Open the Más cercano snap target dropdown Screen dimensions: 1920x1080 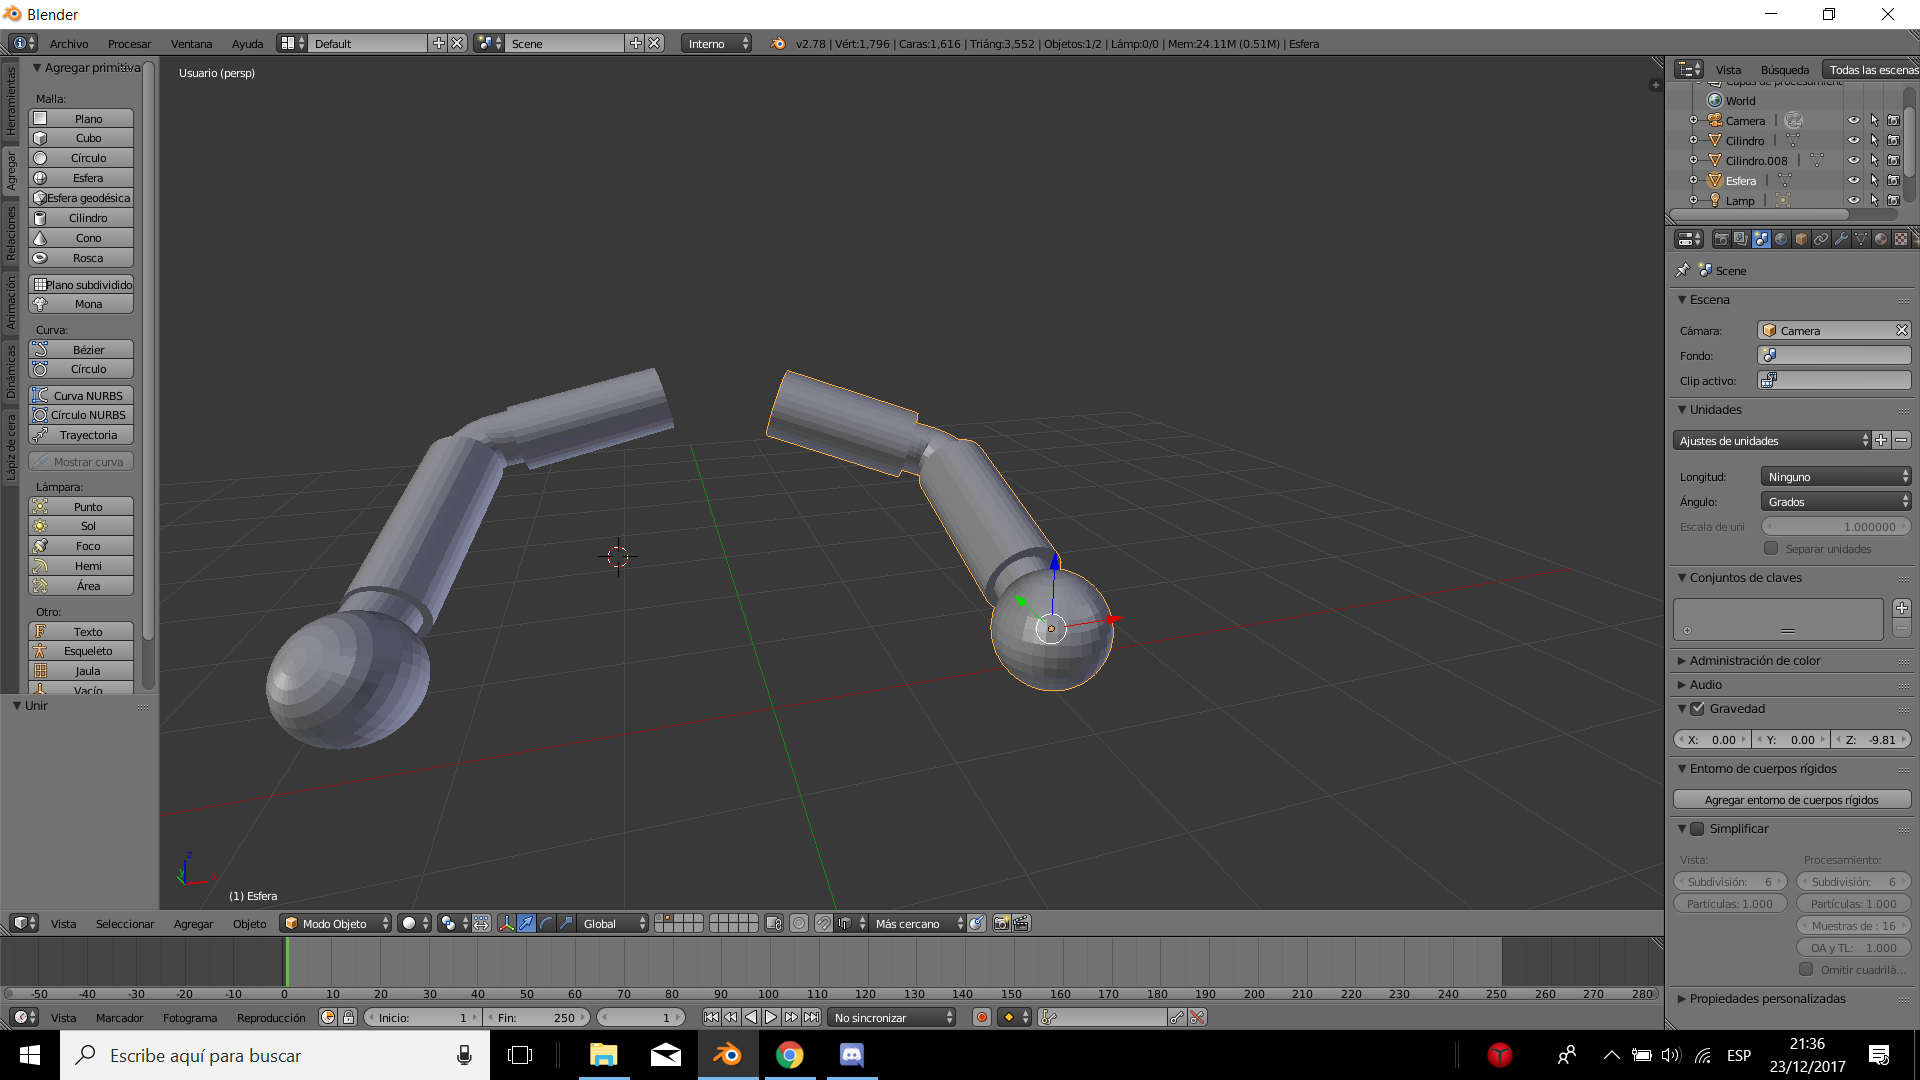(x=917, y=923)
